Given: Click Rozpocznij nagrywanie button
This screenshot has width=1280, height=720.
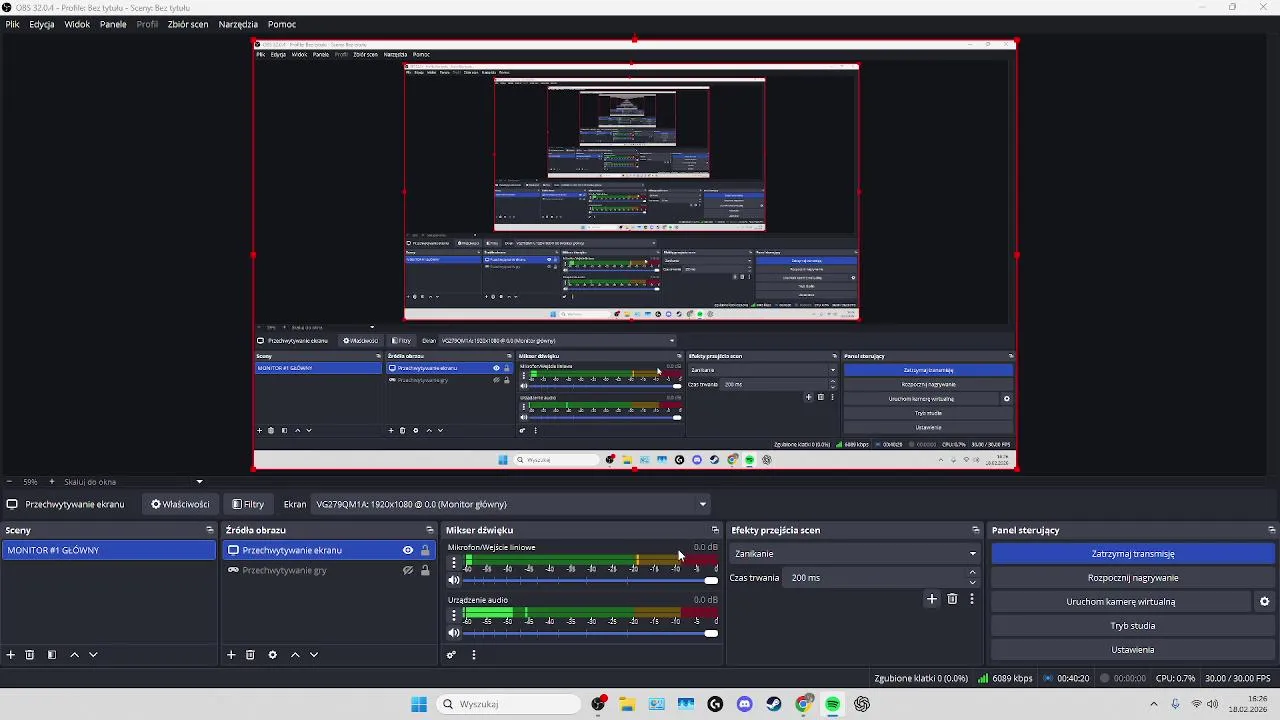Looking at the screenshot, I should click(1132, 578).
